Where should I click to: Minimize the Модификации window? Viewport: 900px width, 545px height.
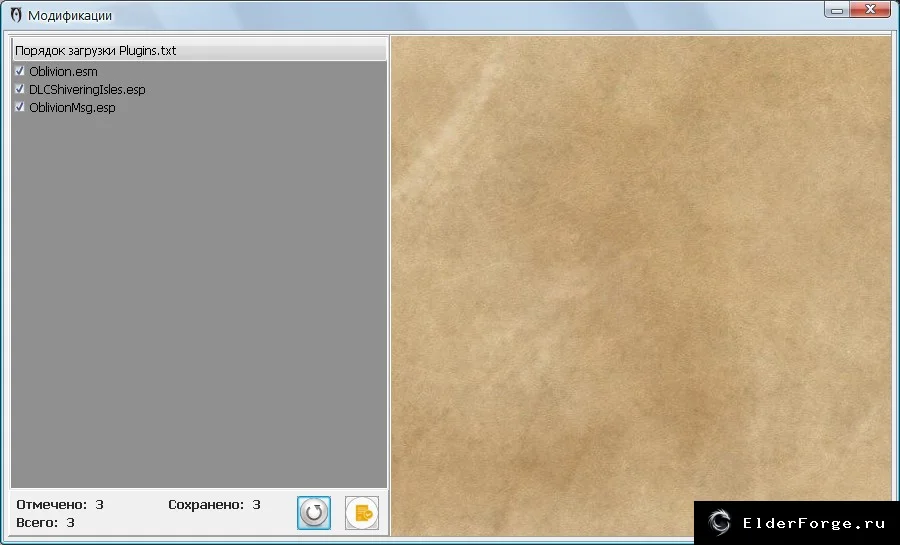point(837,10)
